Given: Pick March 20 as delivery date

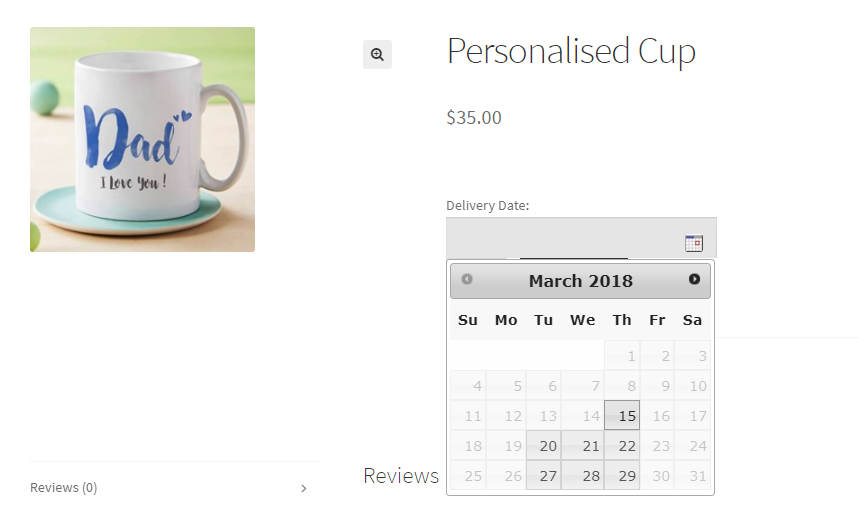Looking at the screenshot, I should 543,446.
